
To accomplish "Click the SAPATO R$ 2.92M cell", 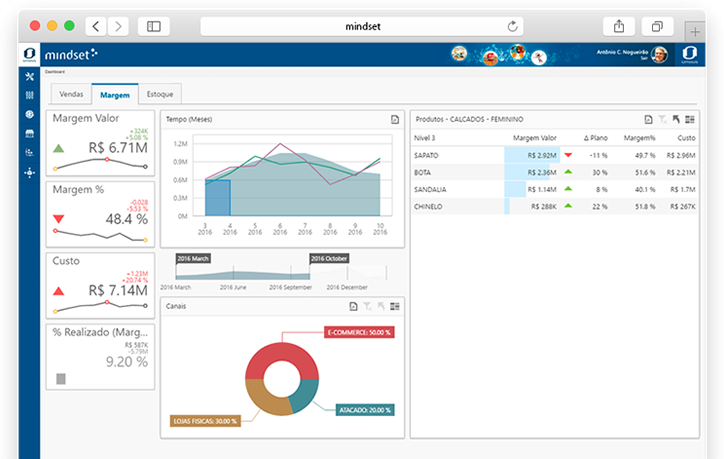I will pos(532,156).
